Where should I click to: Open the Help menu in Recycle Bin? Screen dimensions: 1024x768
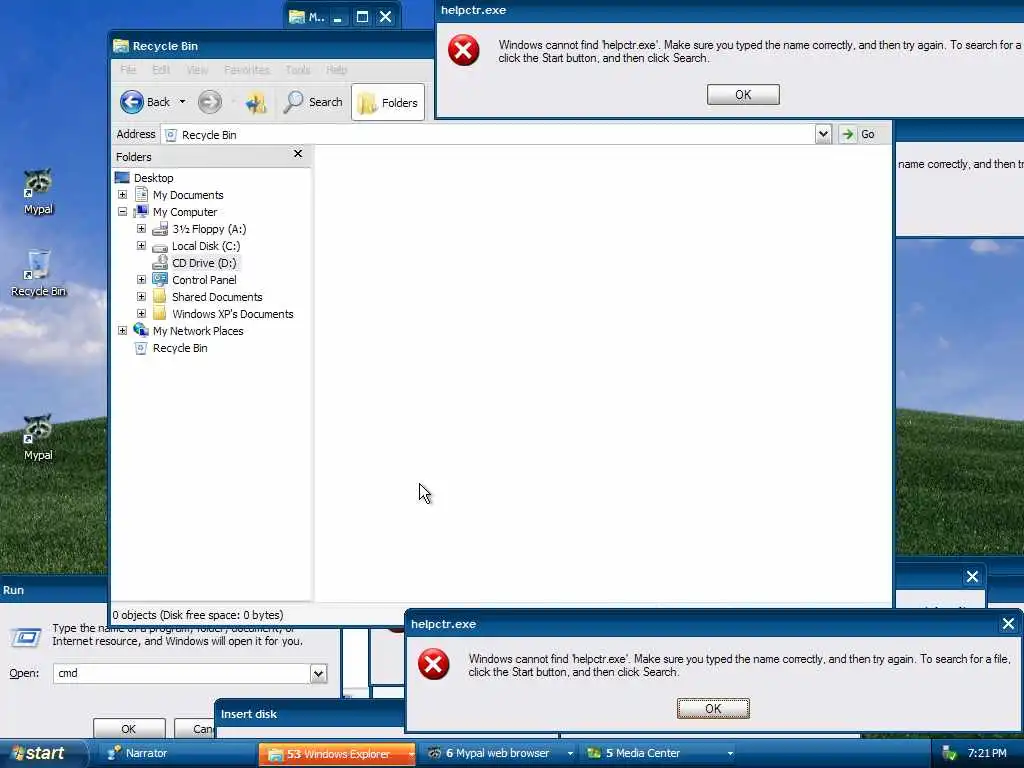336,69
